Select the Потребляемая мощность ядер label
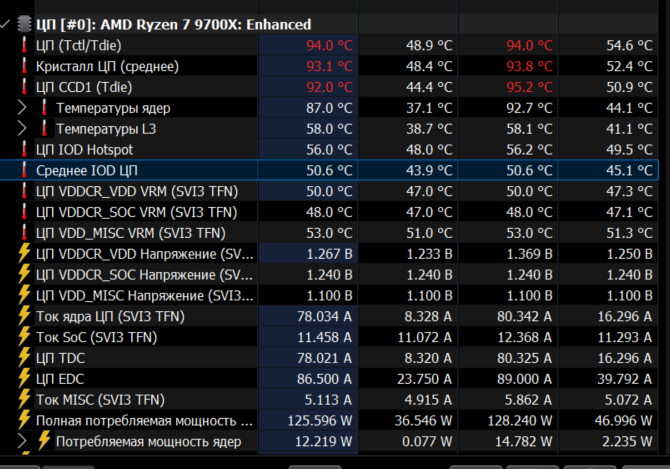The height and width of the screenshot is (469, 670). (x=149, y=442)
